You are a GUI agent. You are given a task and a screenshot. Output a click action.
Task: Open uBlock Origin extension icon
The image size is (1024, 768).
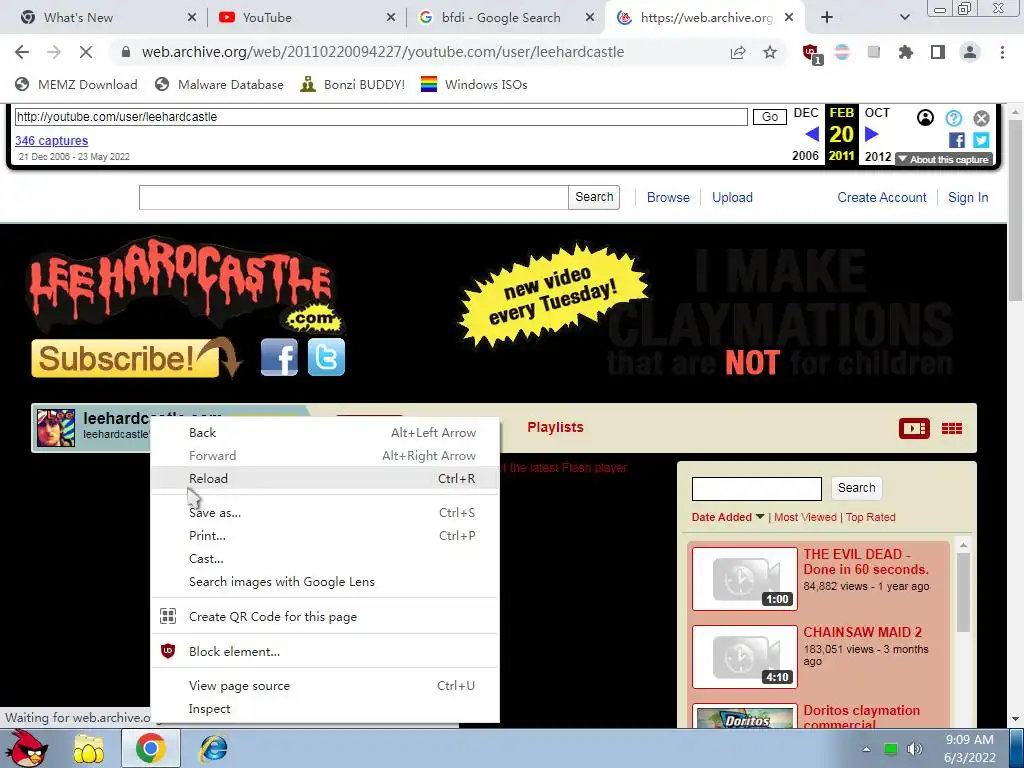tap(812, 53)
